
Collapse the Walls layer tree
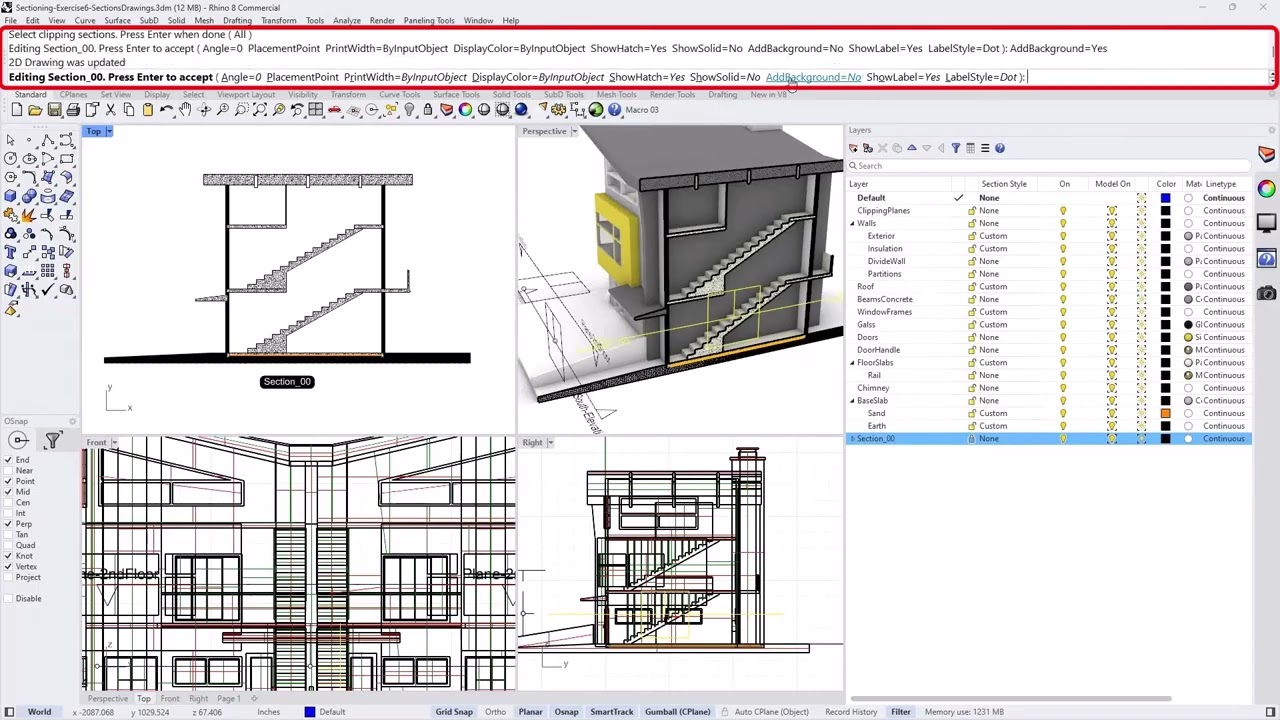pyautogui.click(x=853, y=223)
